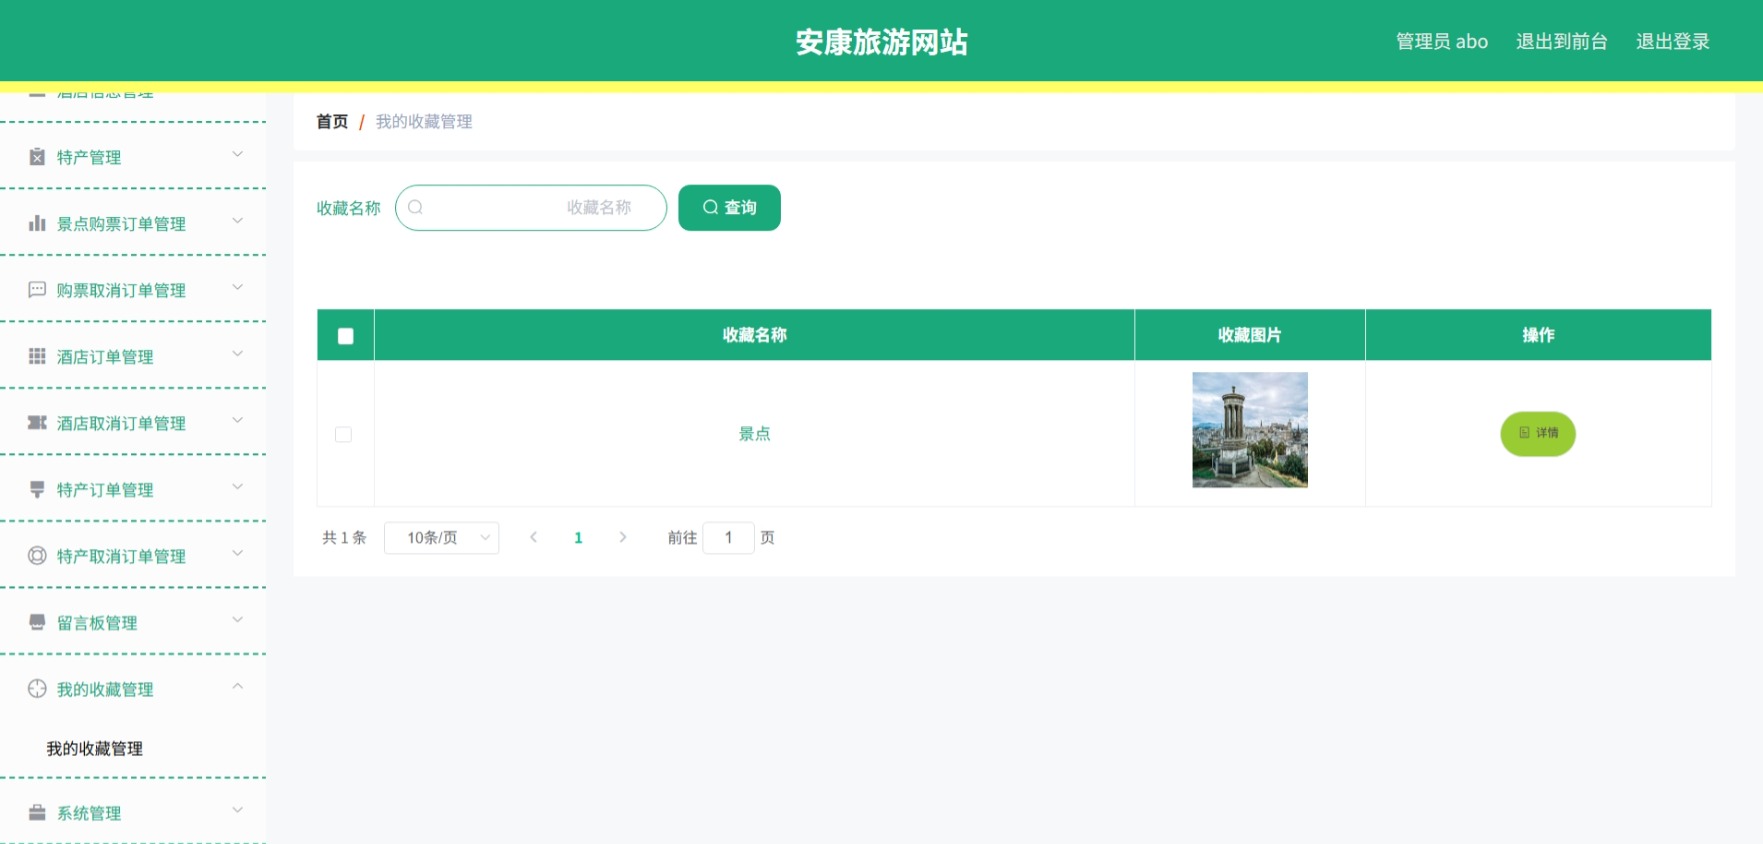
Task: Collapse the 我的收藏管理 menu chevron
Action: (x=238, y=687)
